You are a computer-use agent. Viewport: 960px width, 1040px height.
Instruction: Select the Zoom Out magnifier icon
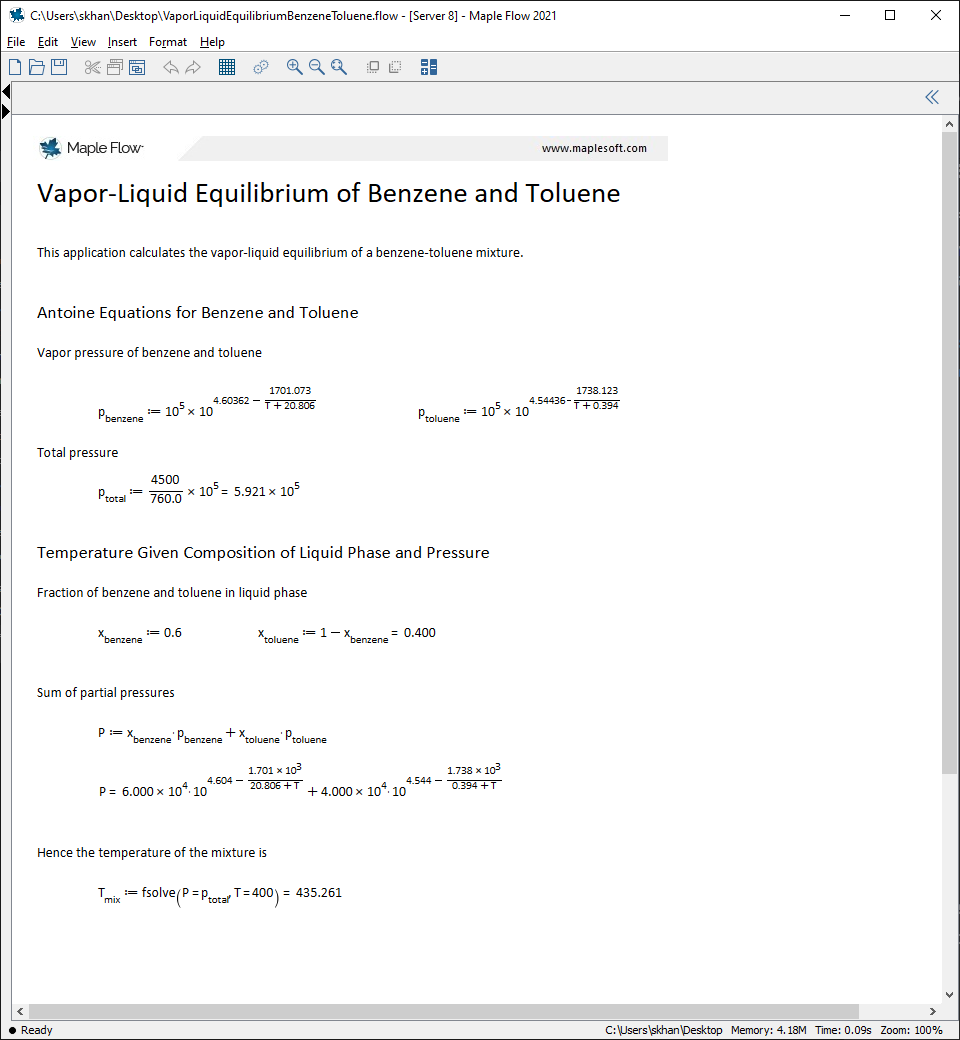tap(317, 67)
